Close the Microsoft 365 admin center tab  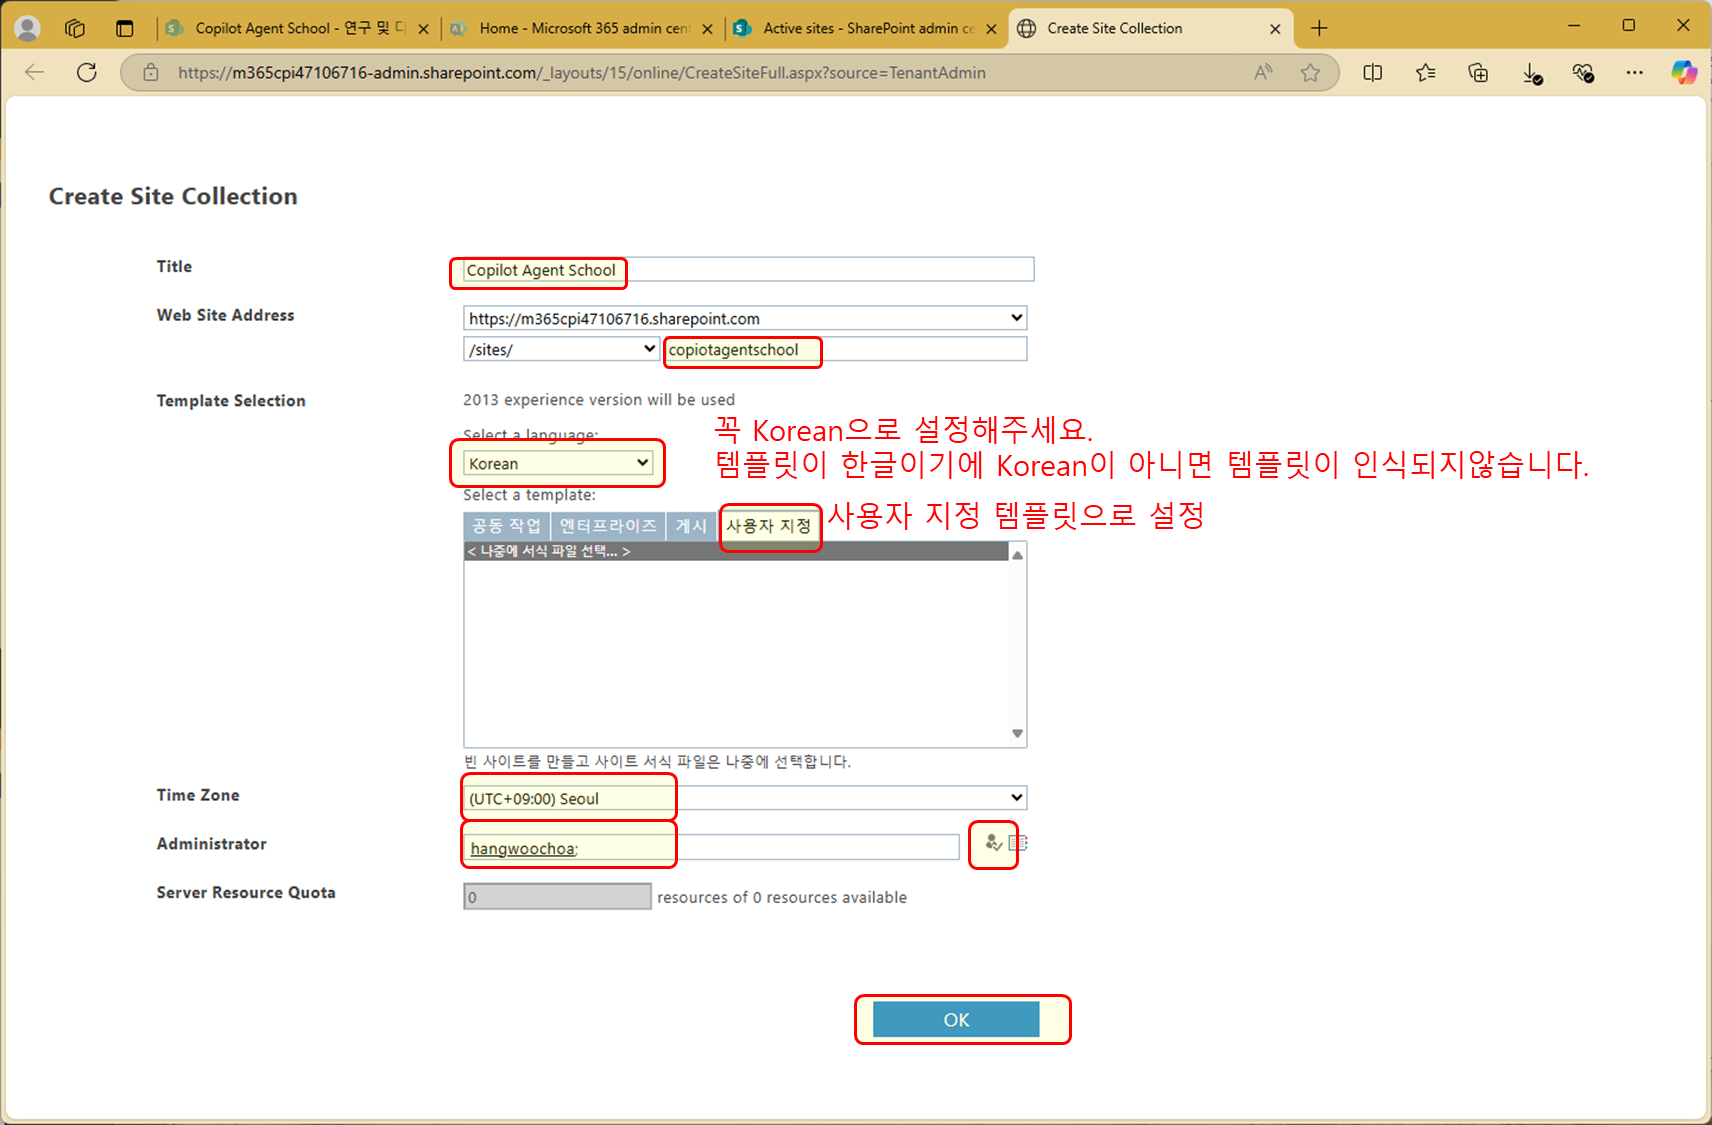707,29
